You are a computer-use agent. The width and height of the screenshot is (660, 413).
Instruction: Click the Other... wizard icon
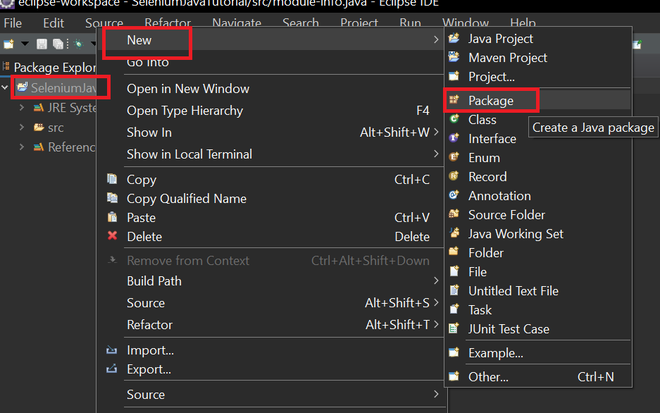click(454, 376)
